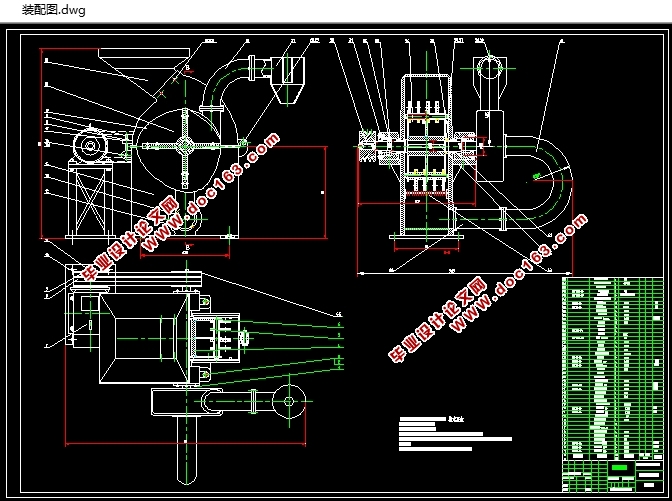Click the green parts list table
This screenshot has width=672, height=501.
click(x=613, y=368)
